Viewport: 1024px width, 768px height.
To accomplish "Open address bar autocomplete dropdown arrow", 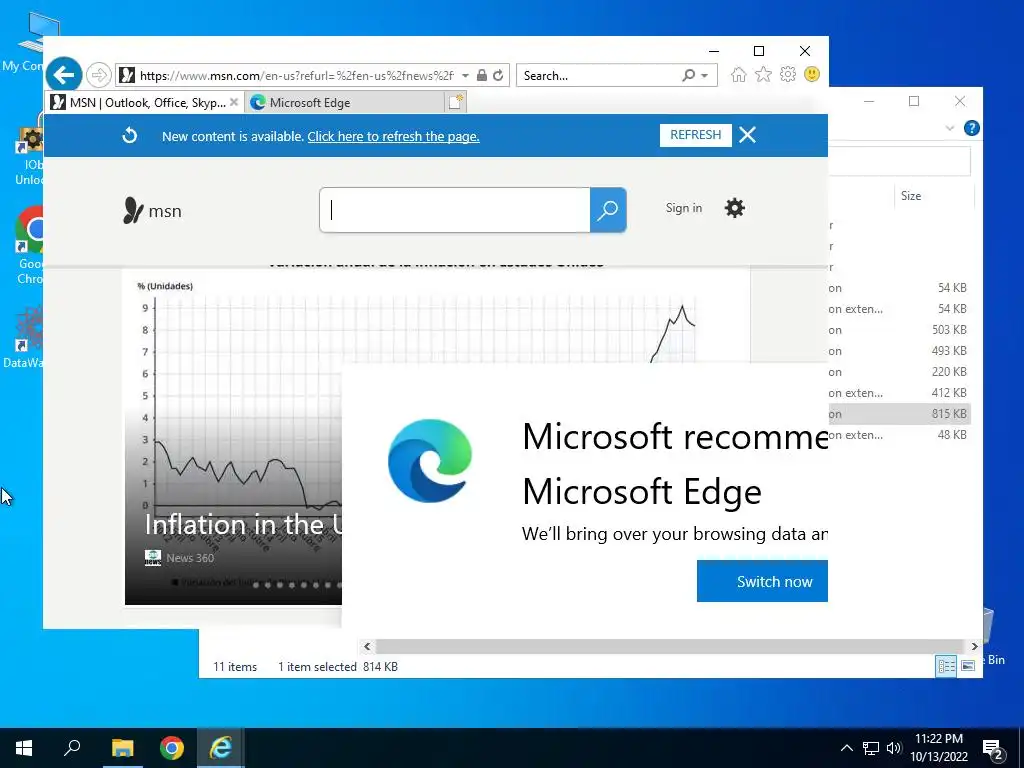I will [465, 76].
